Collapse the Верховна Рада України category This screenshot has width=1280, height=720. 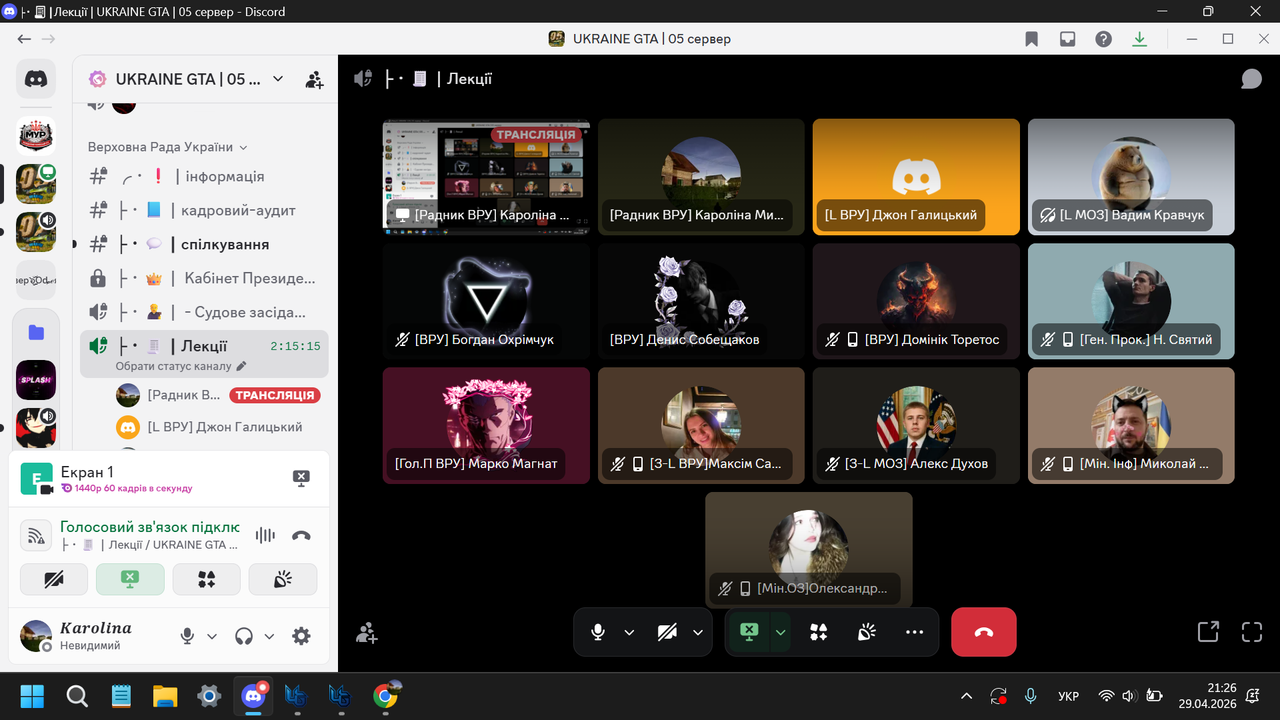[167, 147]
